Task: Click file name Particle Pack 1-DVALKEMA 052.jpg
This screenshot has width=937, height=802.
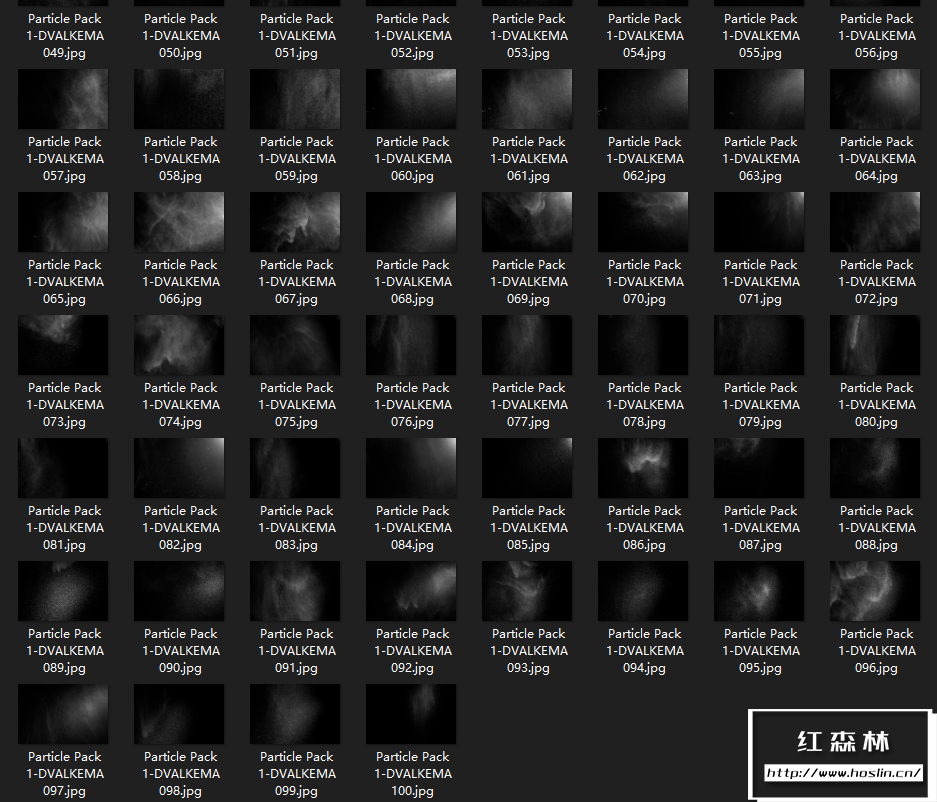Action: pyautogui.click(x=412, y=36)
